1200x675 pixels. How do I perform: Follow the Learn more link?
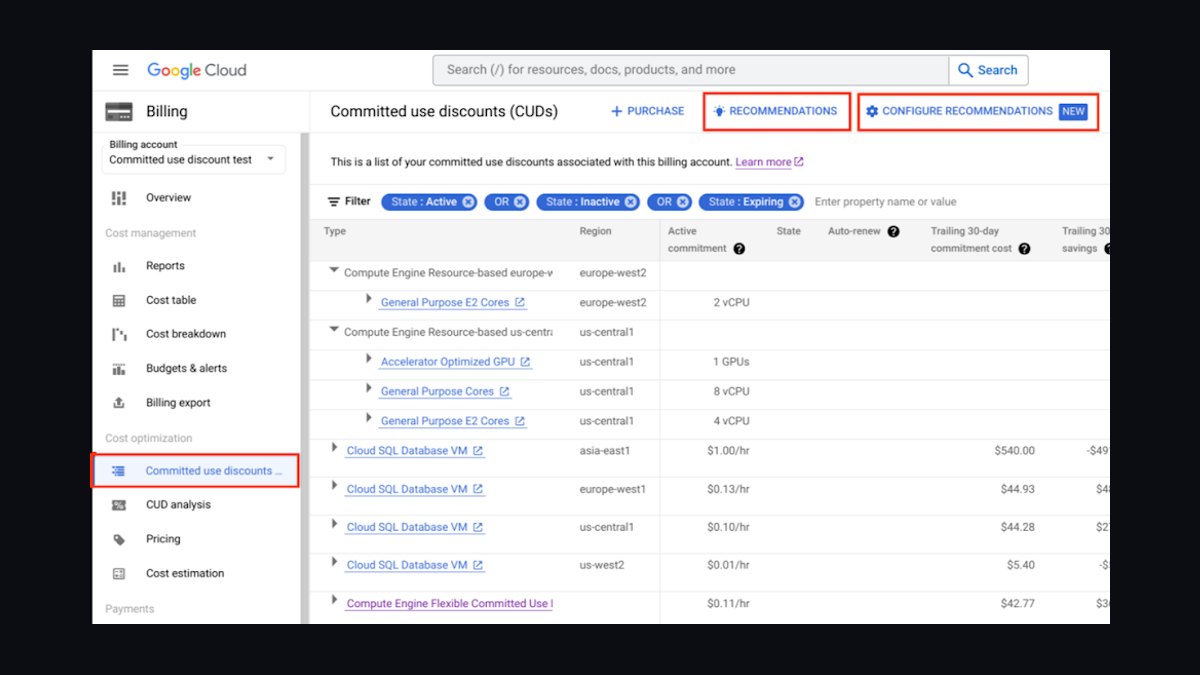(x=769, y=162)
